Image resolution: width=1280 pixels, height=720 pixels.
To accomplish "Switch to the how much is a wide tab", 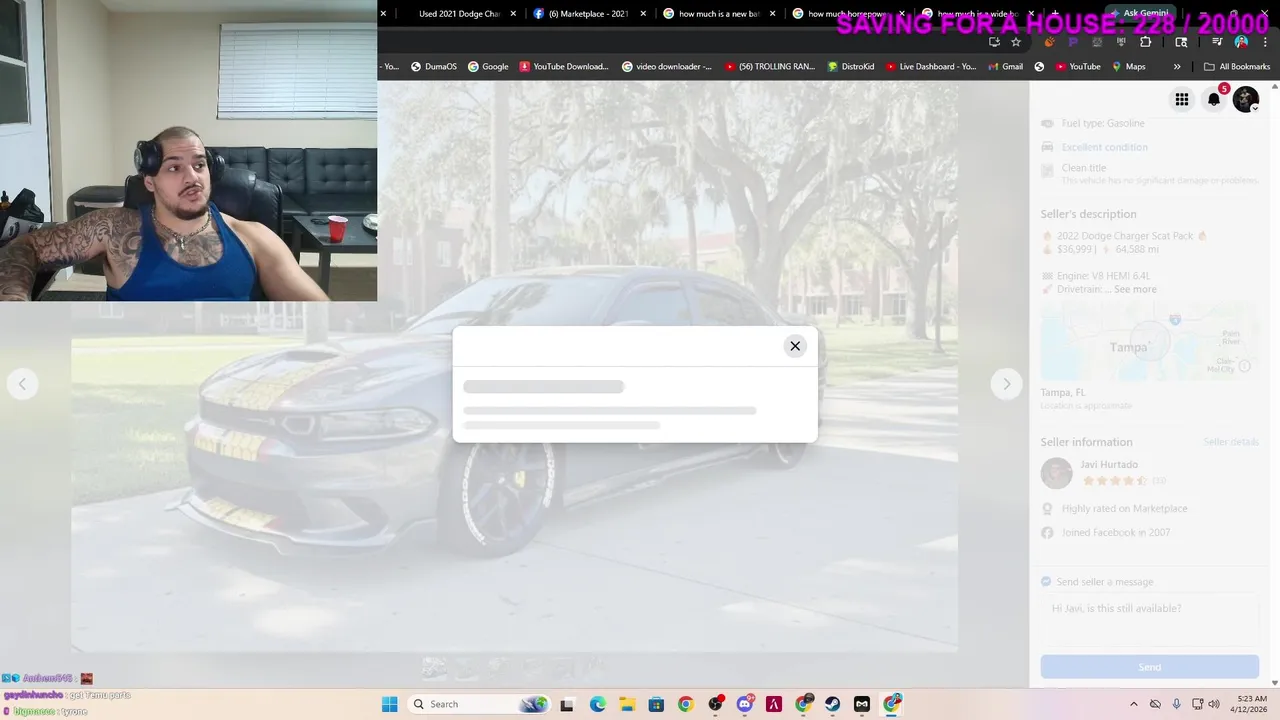I will click(975, 14).
